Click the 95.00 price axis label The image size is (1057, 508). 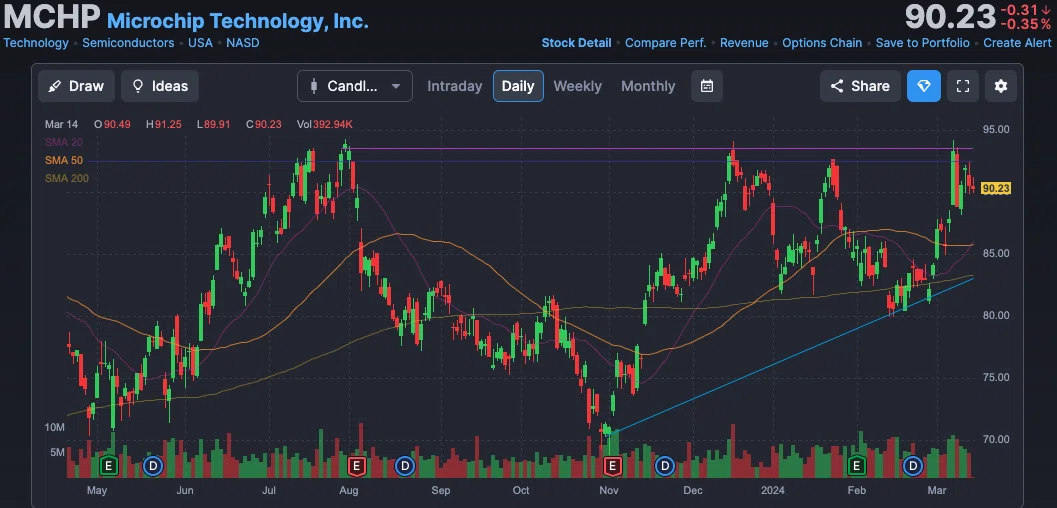click(x=996, y=129)
